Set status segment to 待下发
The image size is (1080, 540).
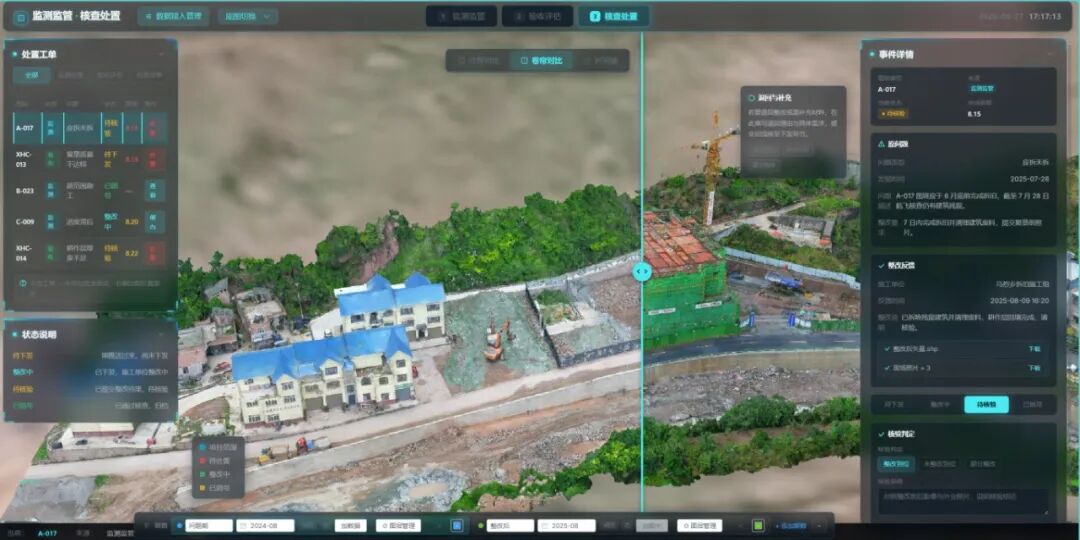tap(893, 404)
